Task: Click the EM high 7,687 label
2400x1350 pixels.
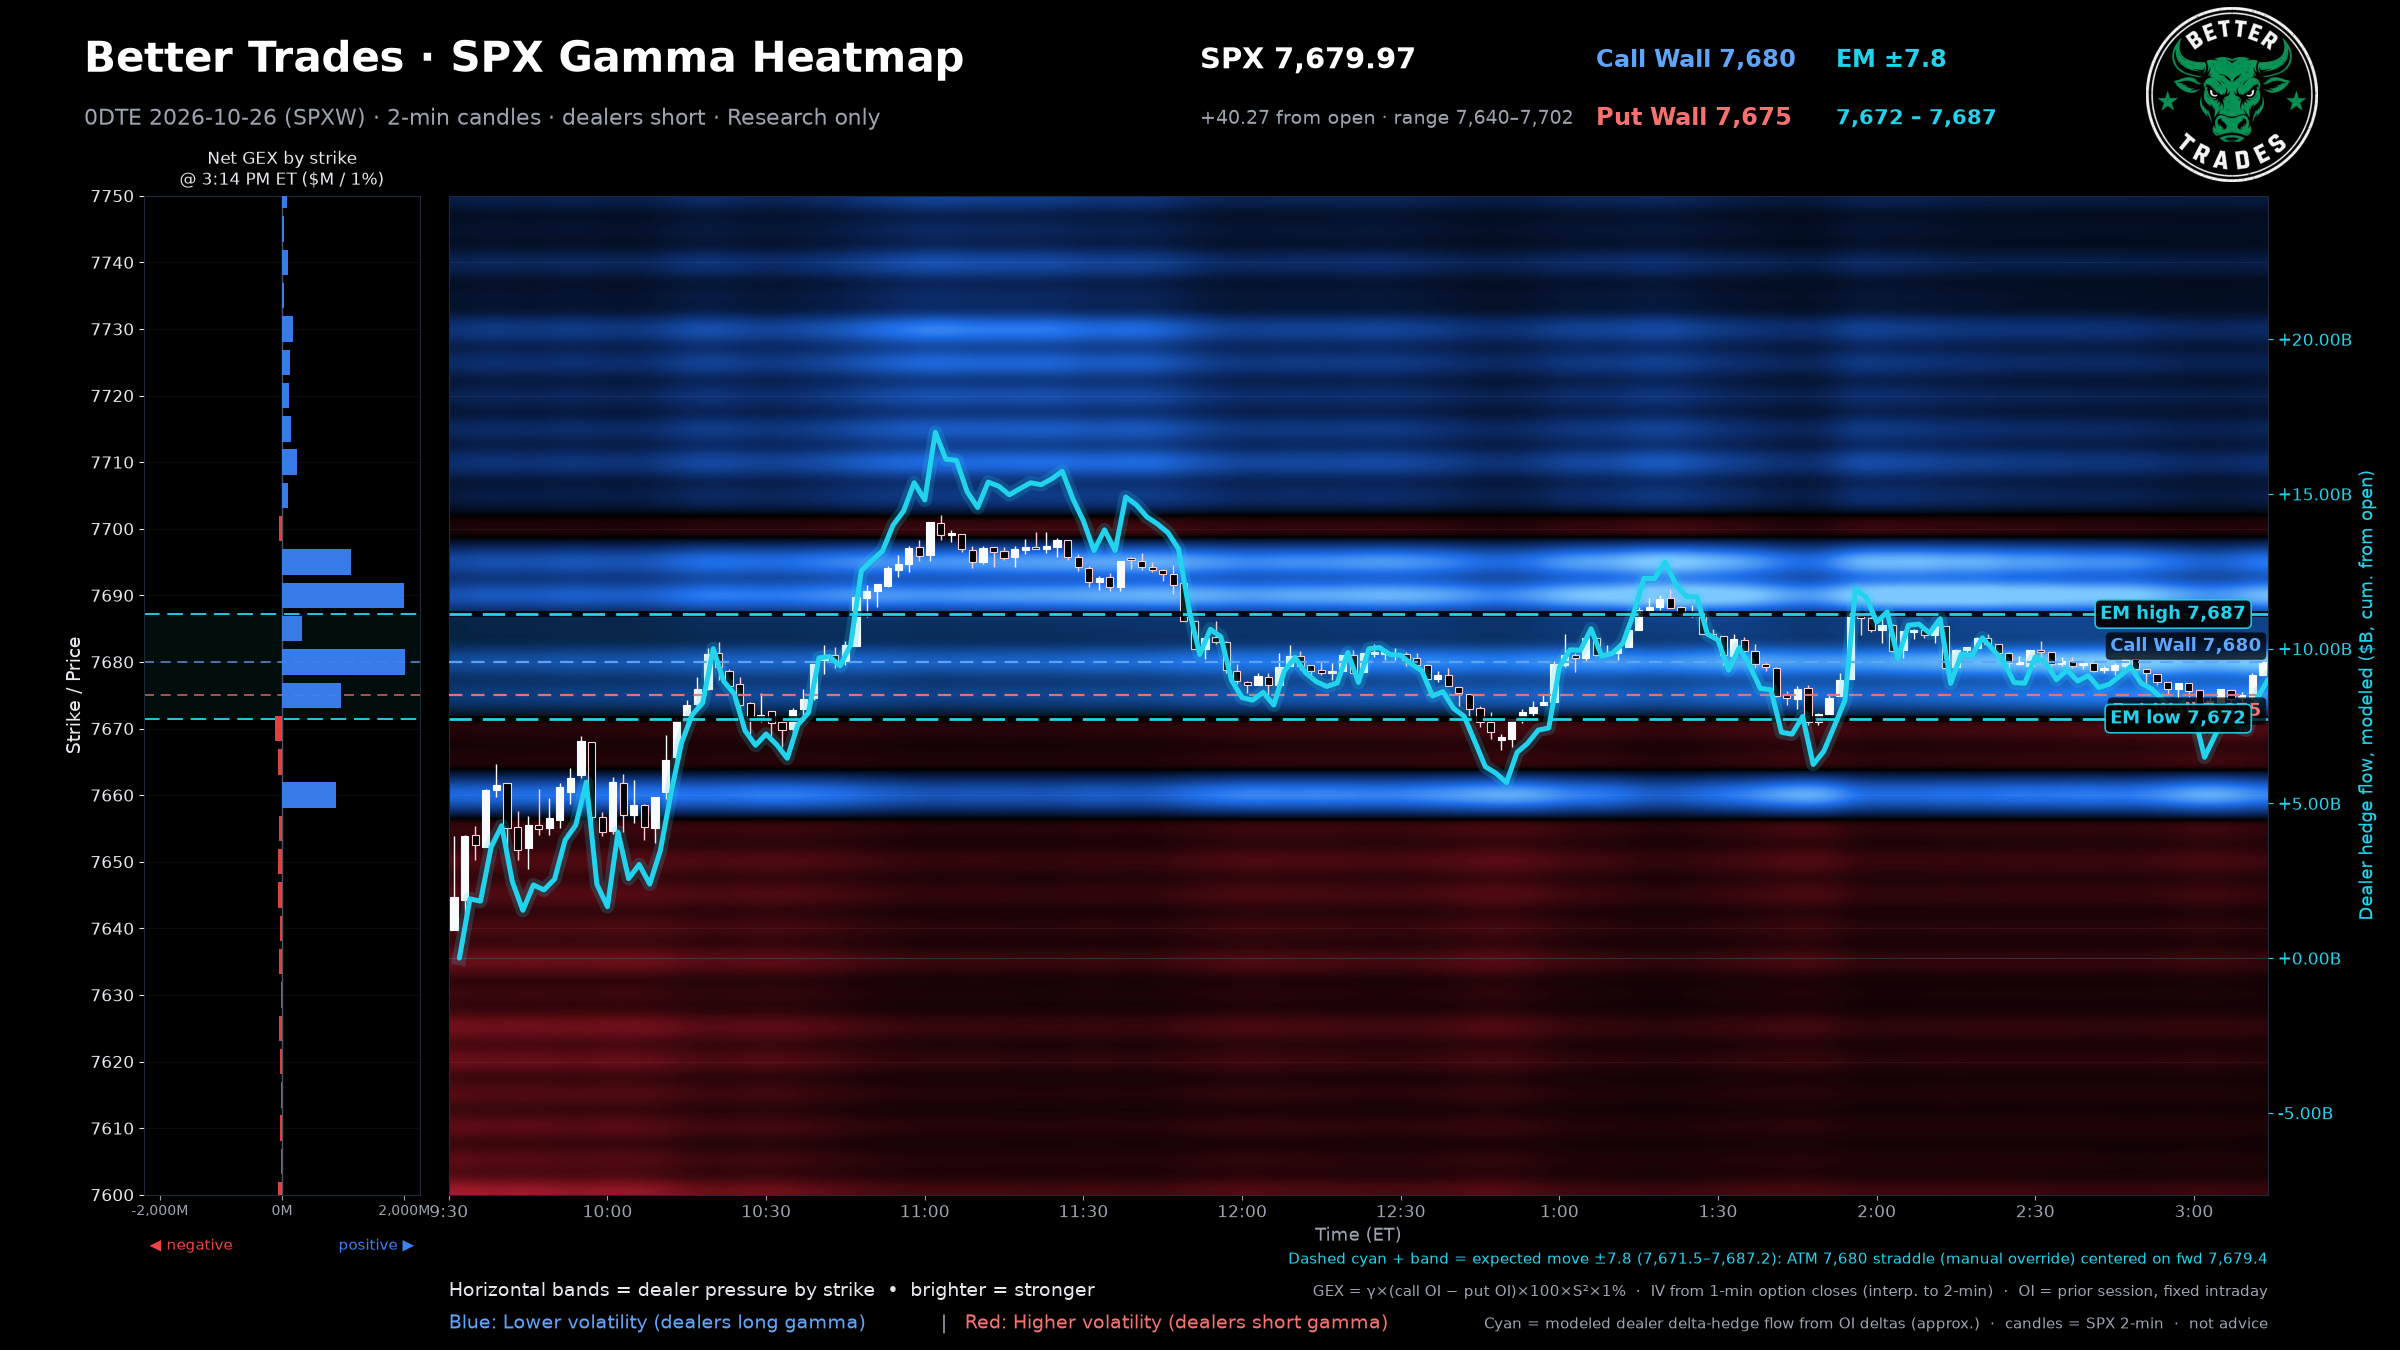Action: pos(2172,613)
